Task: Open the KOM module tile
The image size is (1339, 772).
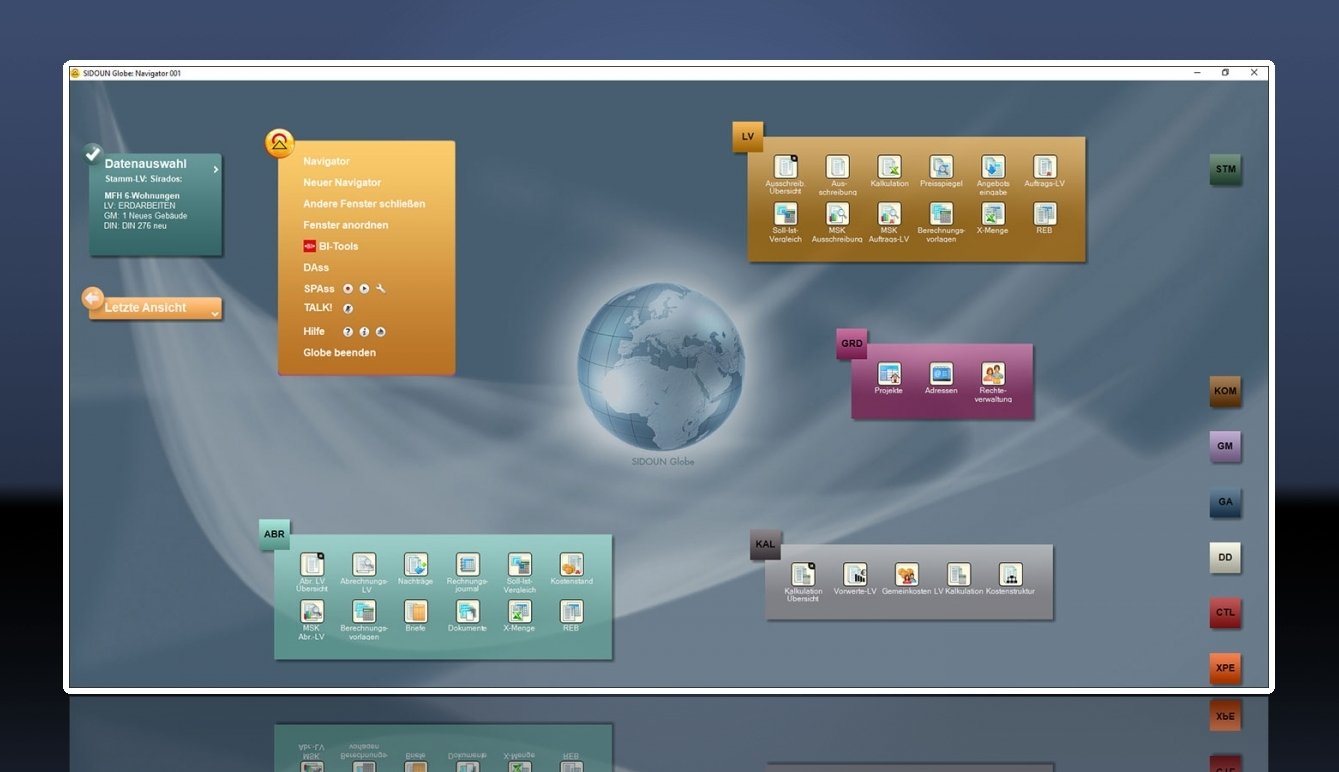Action: 1226,392
